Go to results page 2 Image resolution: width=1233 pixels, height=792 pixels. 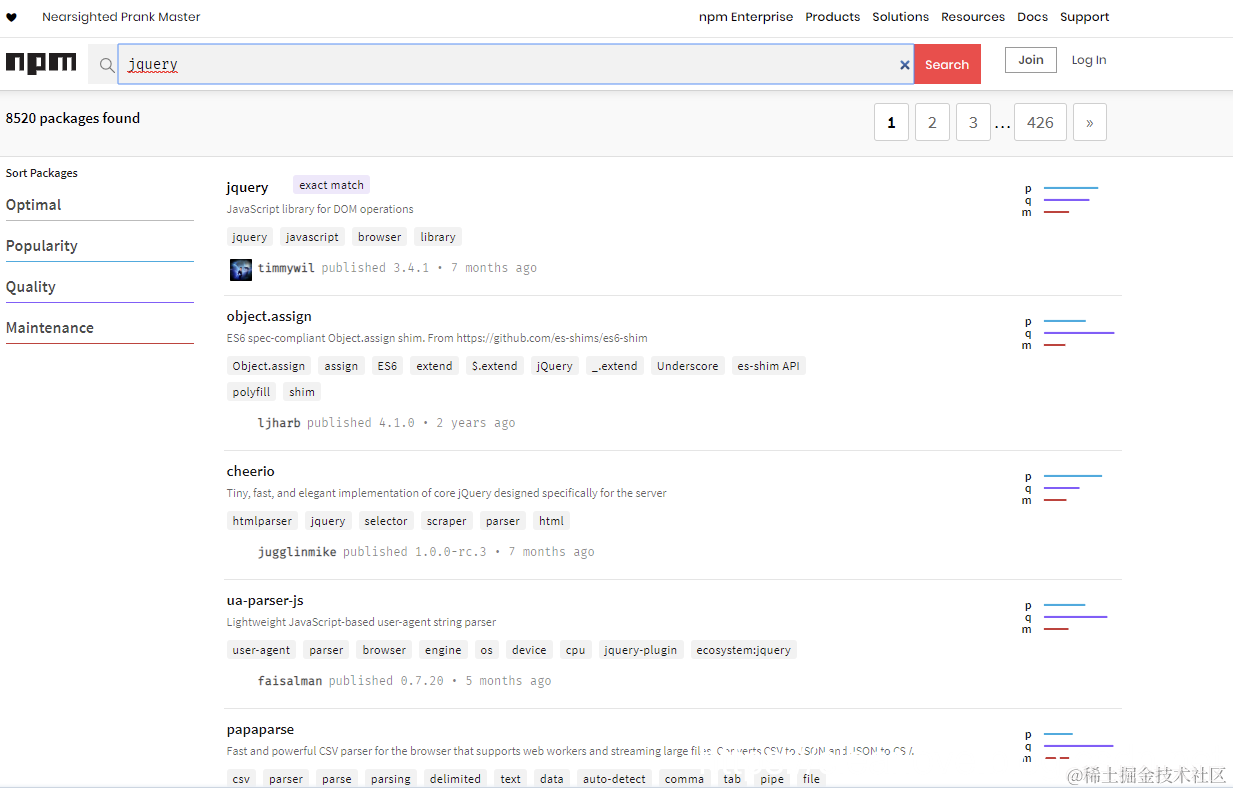[x=932, y=122]
